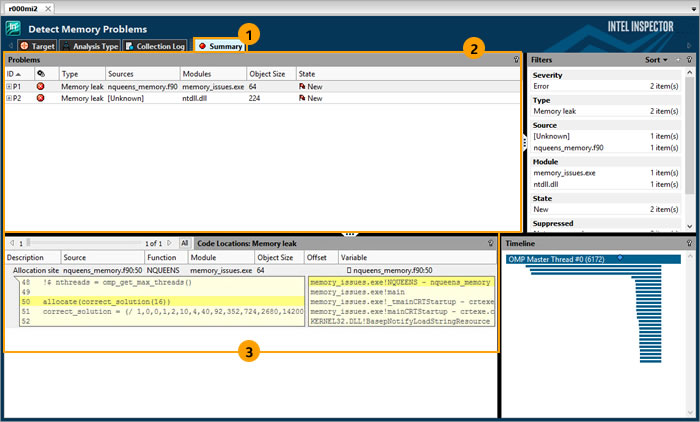Expand problem P1 tree row
The height and width of the screenshot is (422, 700).
click(9, 87)
